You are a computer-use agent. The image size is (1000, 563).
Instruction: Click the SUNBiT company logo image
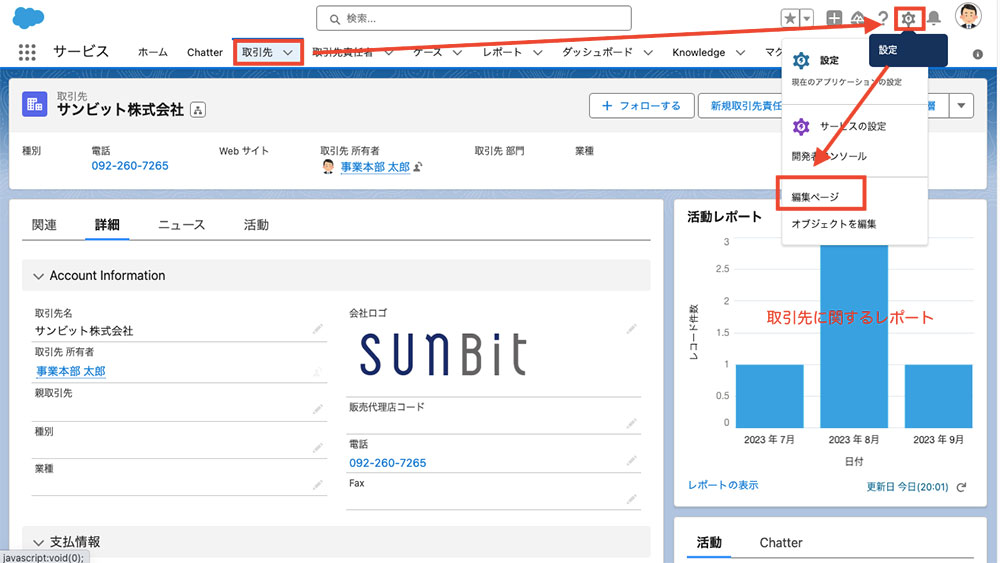pos(444,355)
